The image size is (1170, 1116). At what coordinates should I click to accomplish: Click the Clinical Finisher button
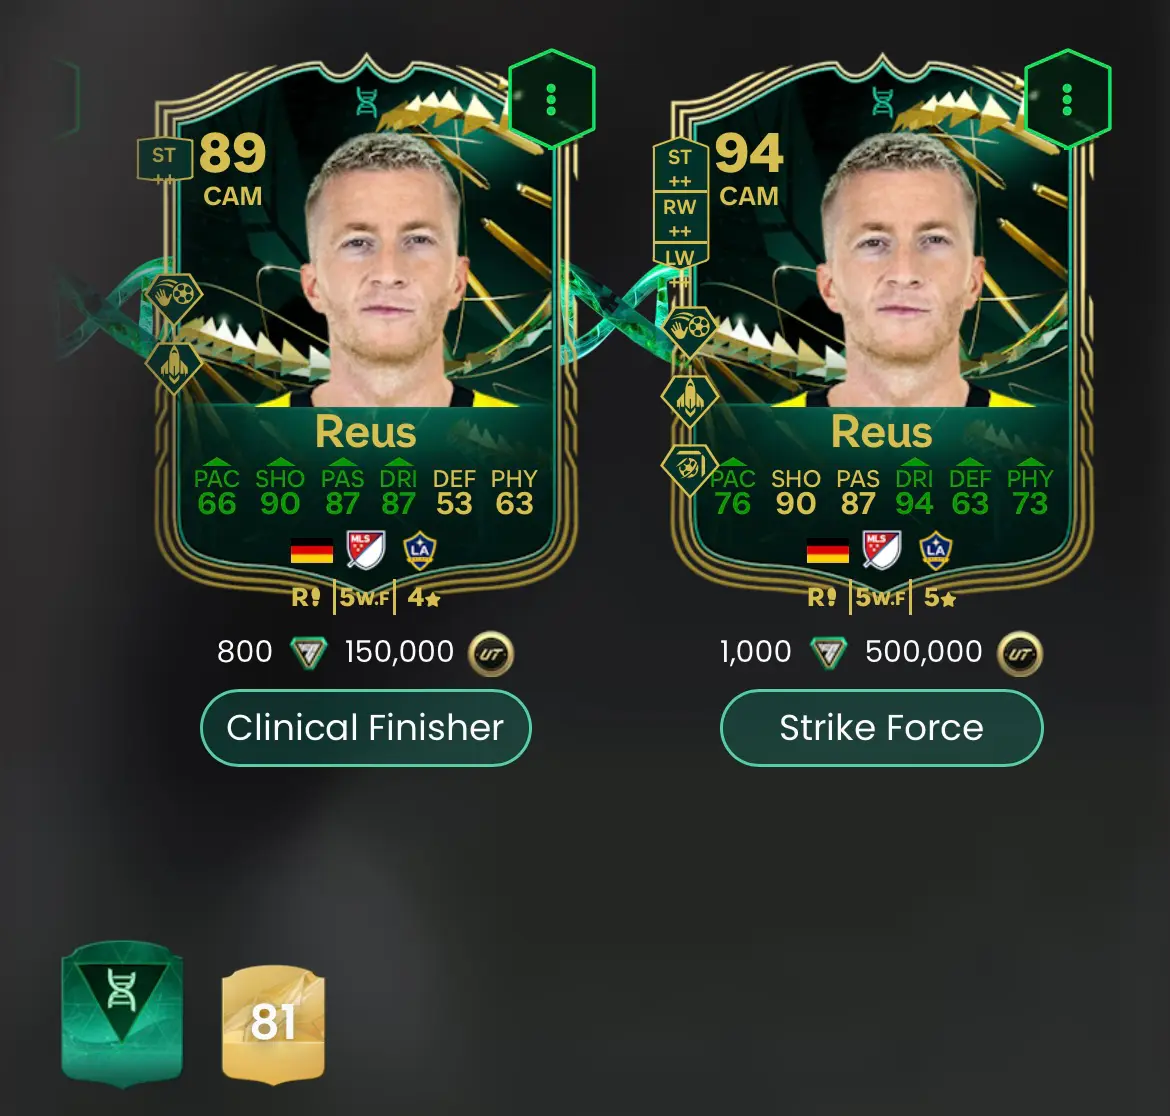tap(366, 727)
